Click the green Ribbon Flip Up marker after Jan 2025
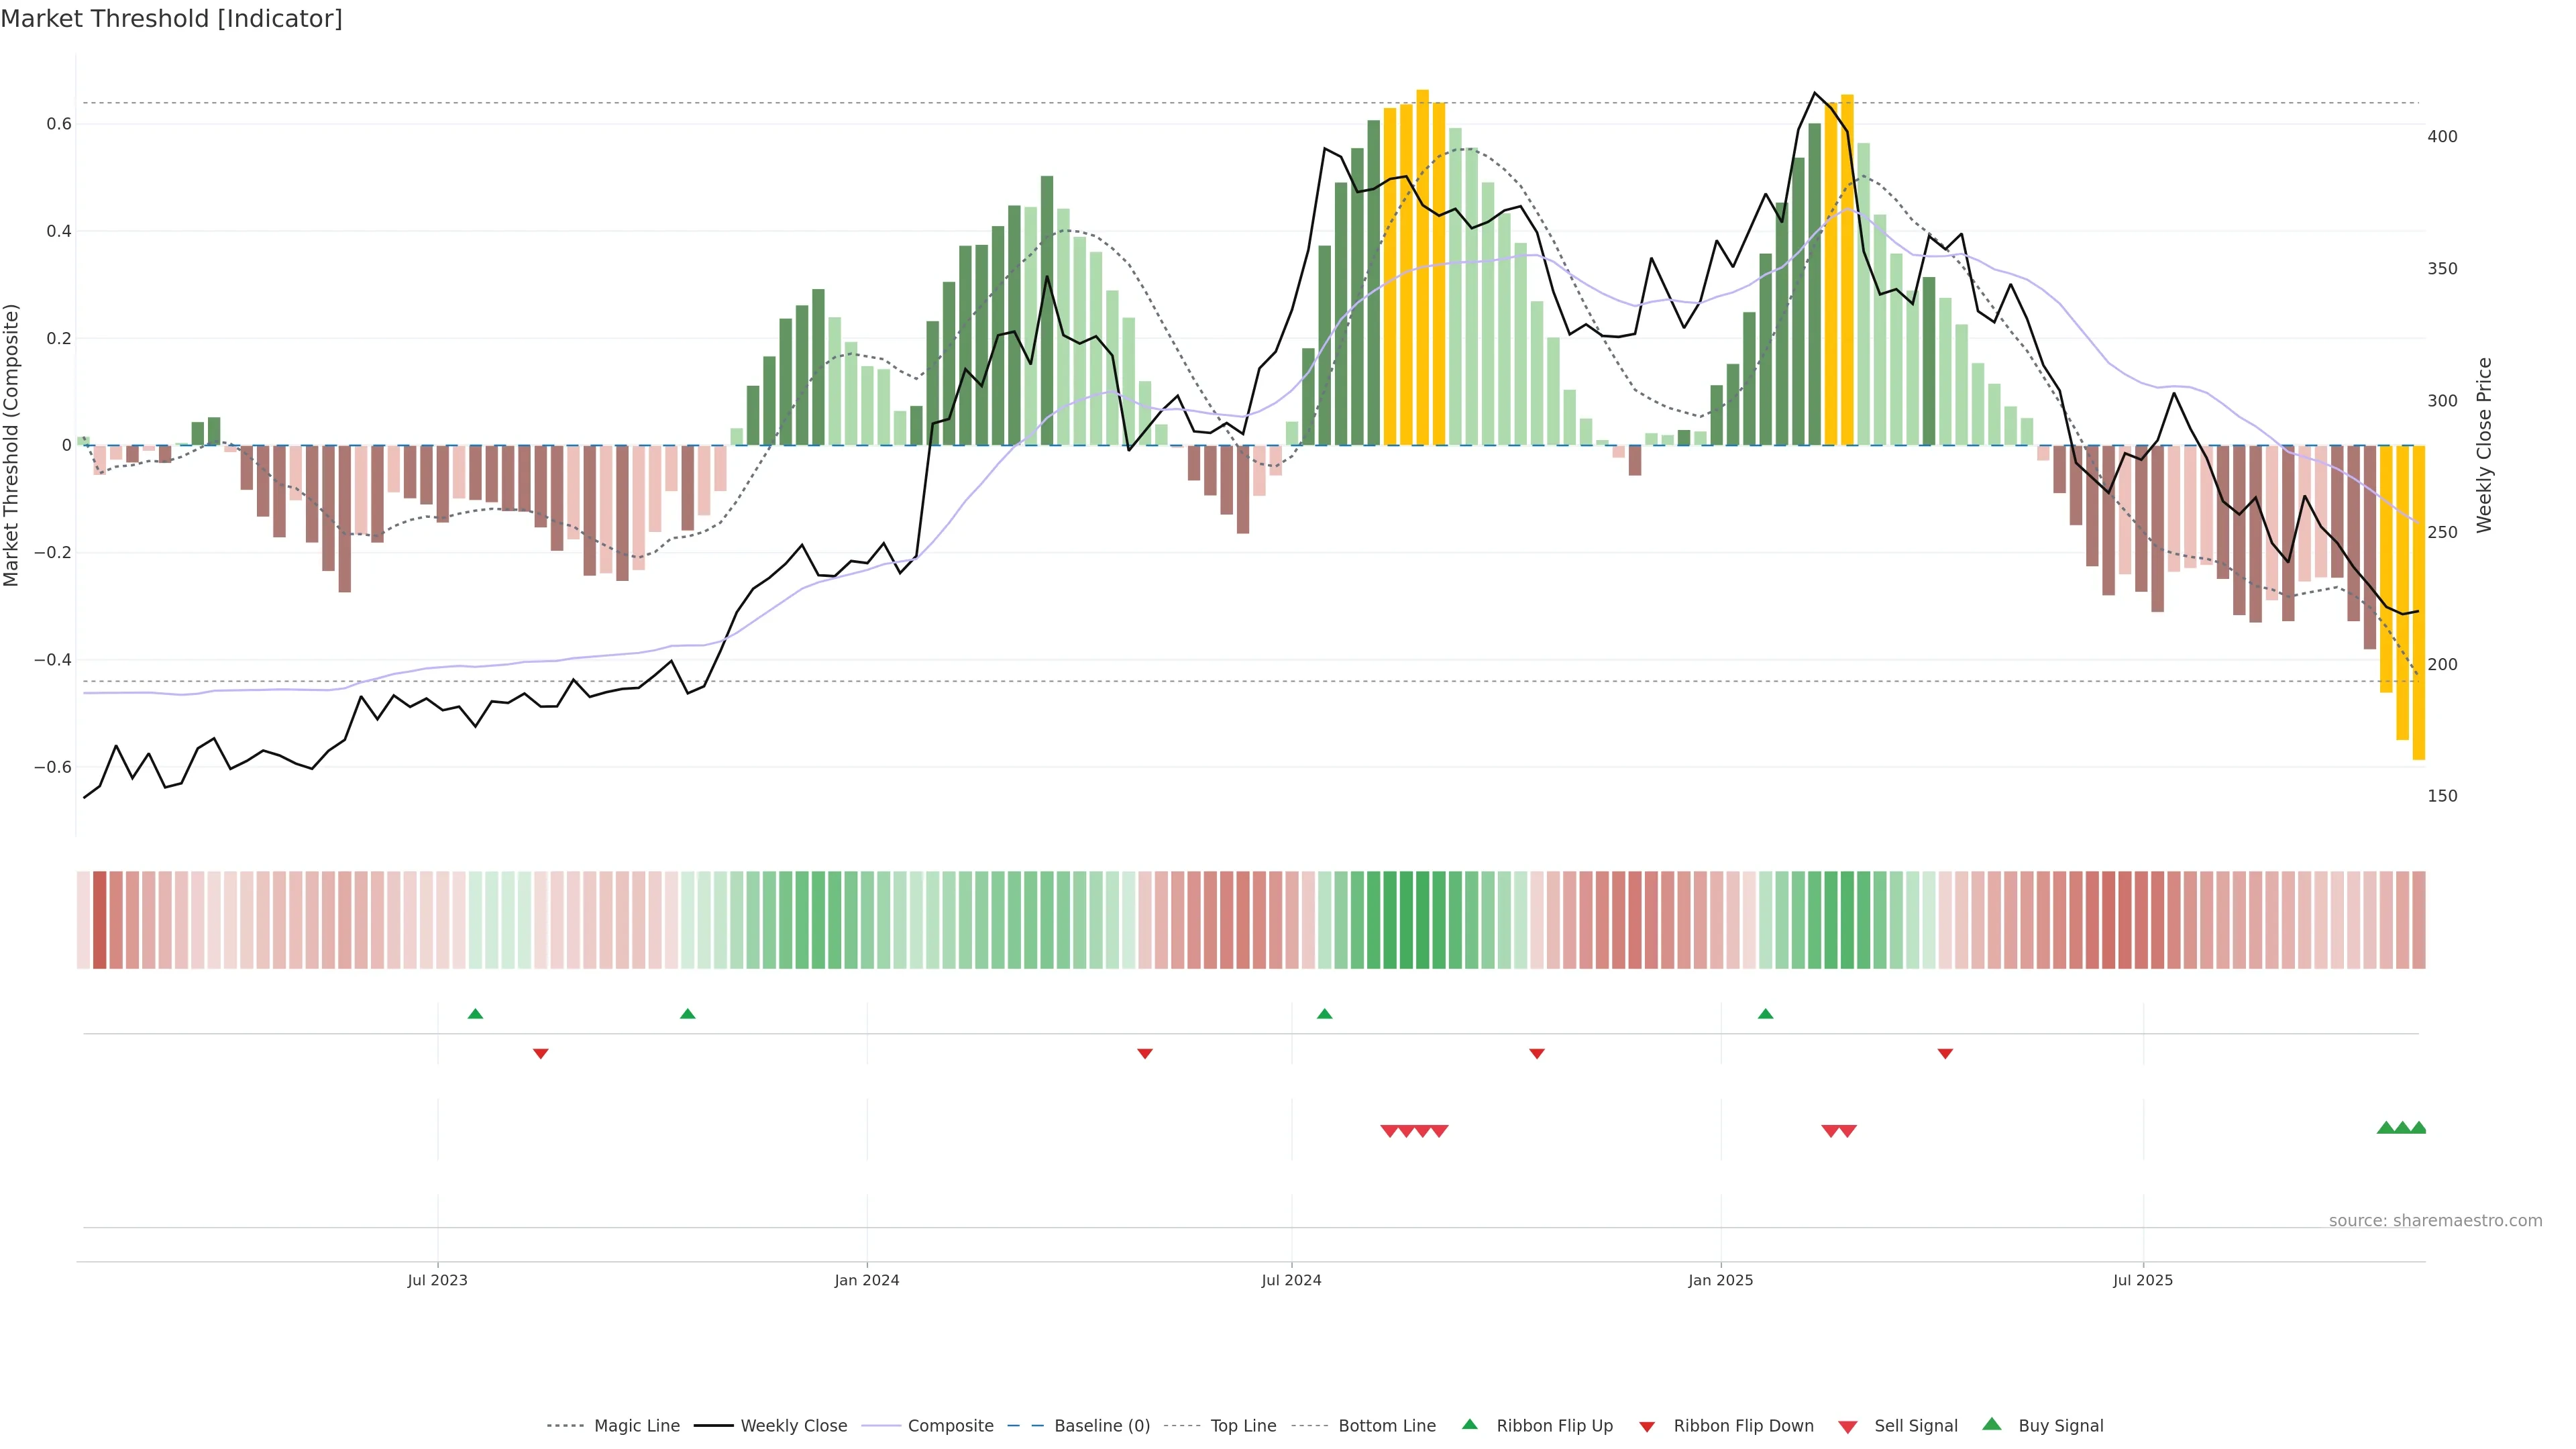The height and width of the screenshot is (1449, 2576). (1765, 1014)
